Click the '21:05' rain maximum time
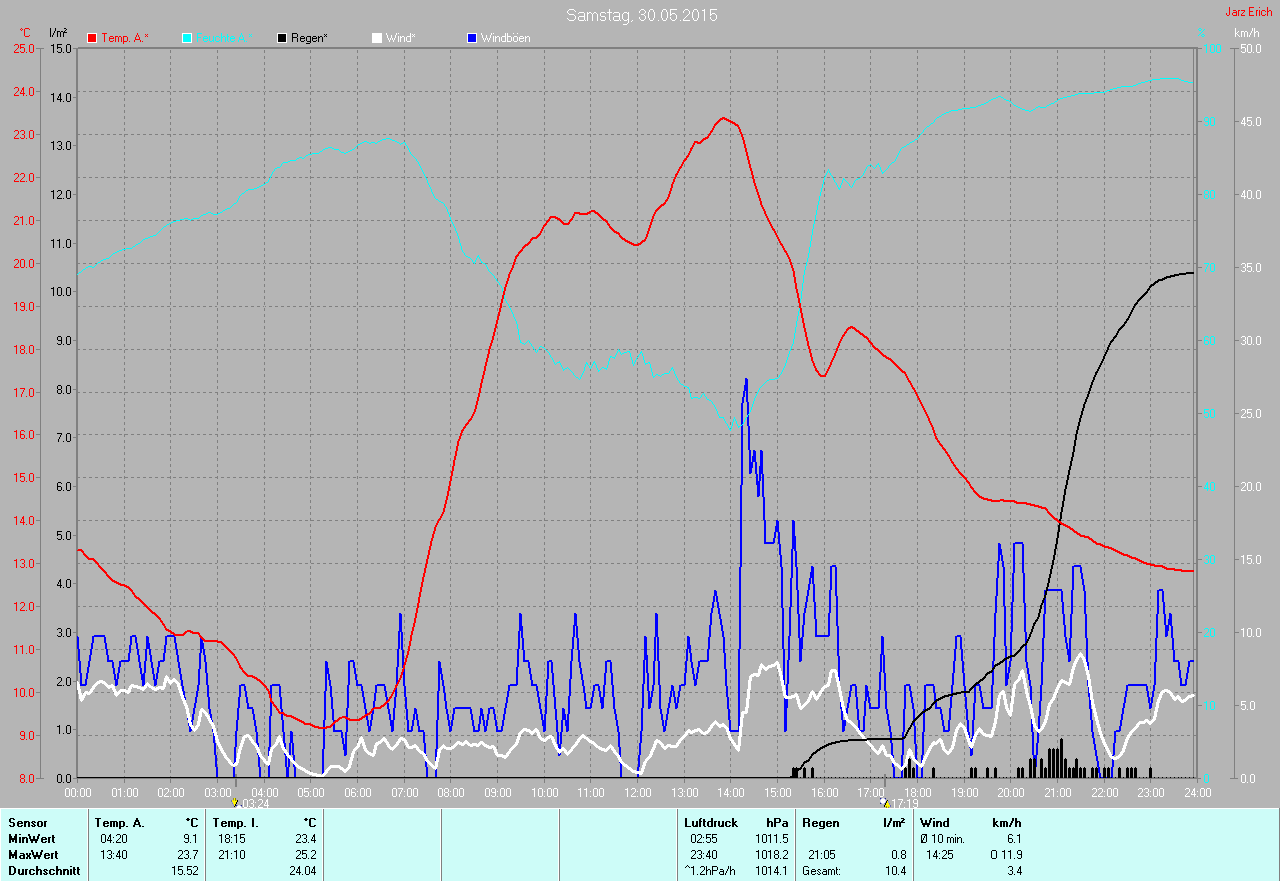 pyautogui.click(x=822, y=855)
